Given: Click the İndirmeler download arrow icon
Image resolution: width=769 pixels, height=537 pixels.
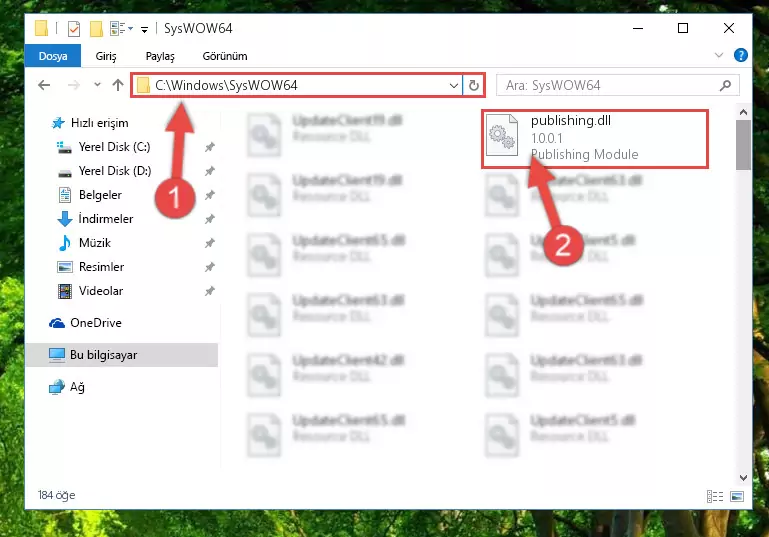Looking at the screenshot, I should click(65, 219).
